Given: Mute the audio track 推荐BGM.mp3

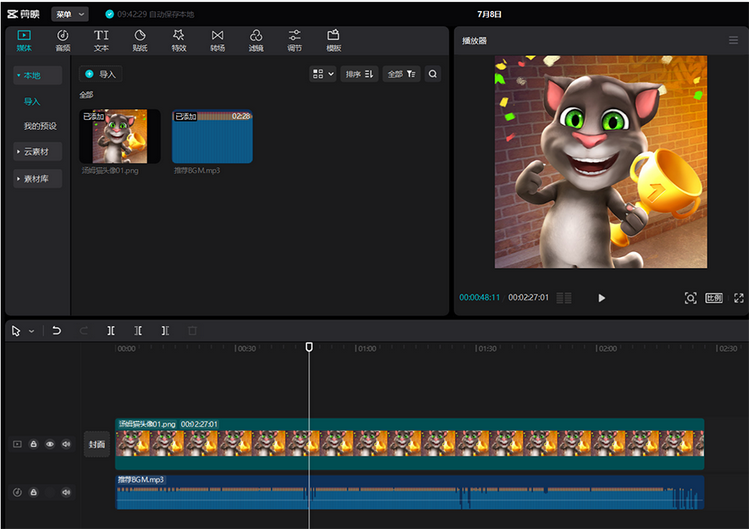Looking at the screenshot, I should point(67,492).
